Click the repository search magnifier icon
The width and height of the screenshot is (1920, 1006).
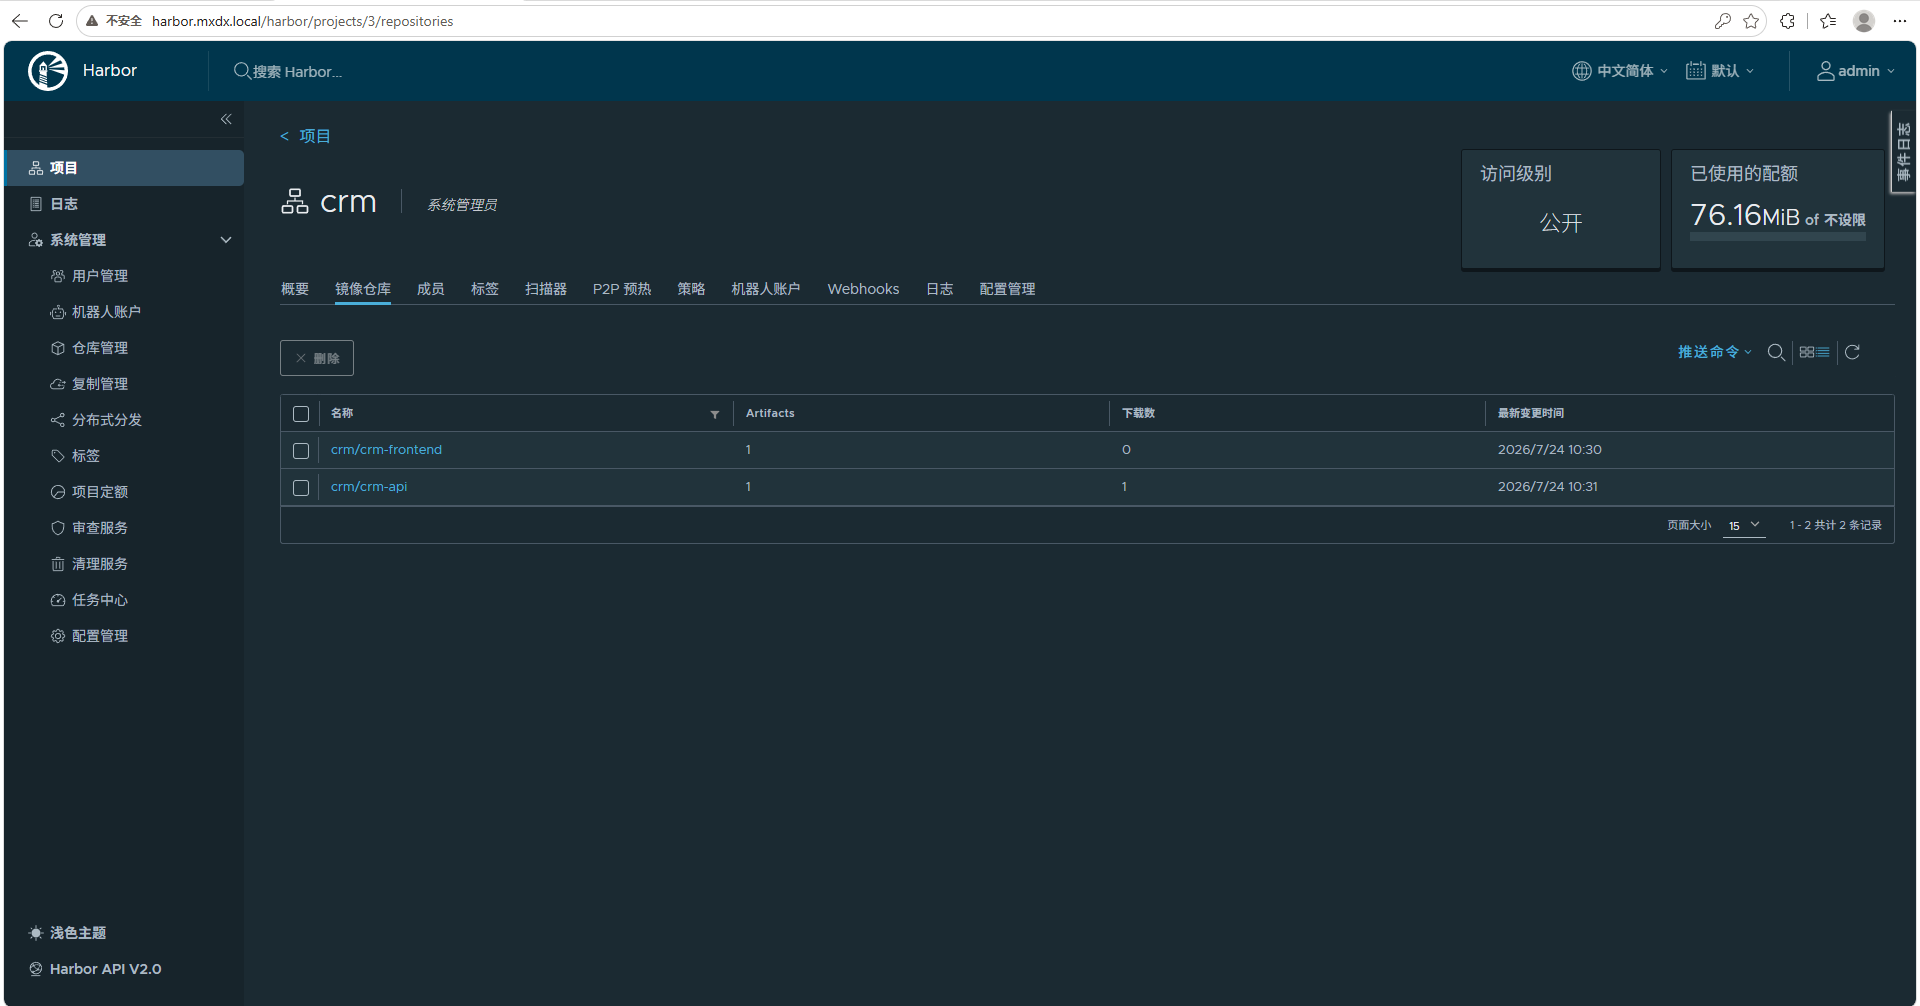tap(1776, 352)
